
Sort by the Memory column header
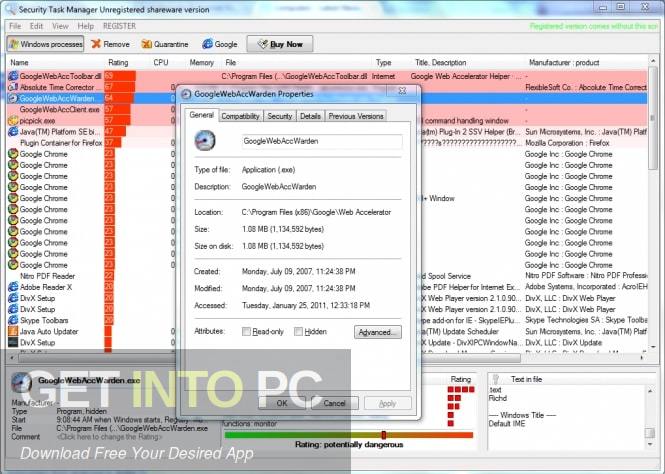(x=201, y=62)
